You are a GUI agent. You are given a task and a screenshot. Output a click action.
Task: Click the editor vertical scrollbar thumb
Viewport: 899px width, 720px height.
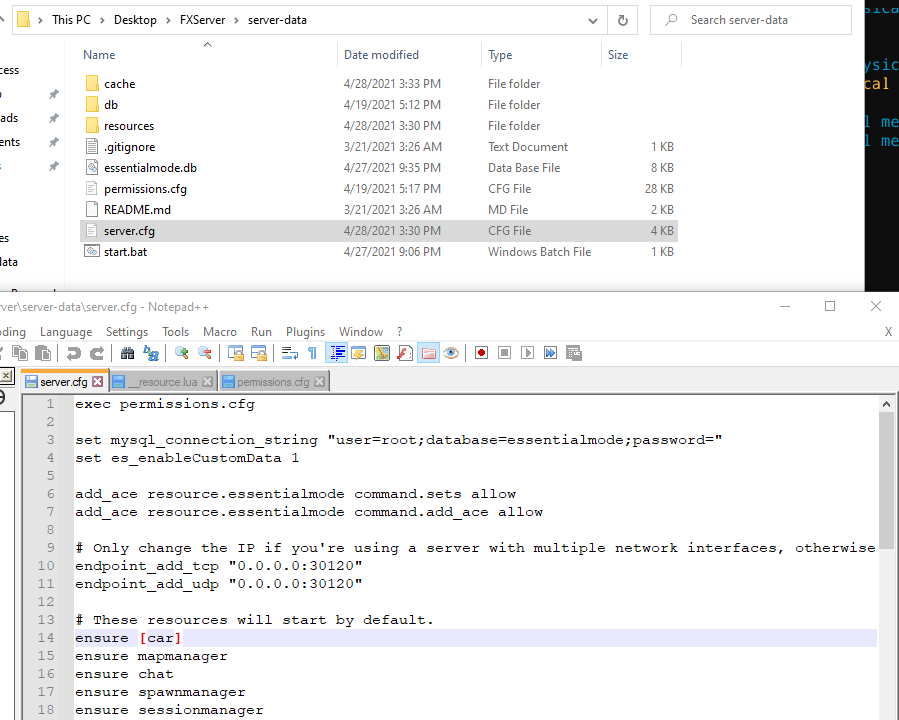click(886, 480)
